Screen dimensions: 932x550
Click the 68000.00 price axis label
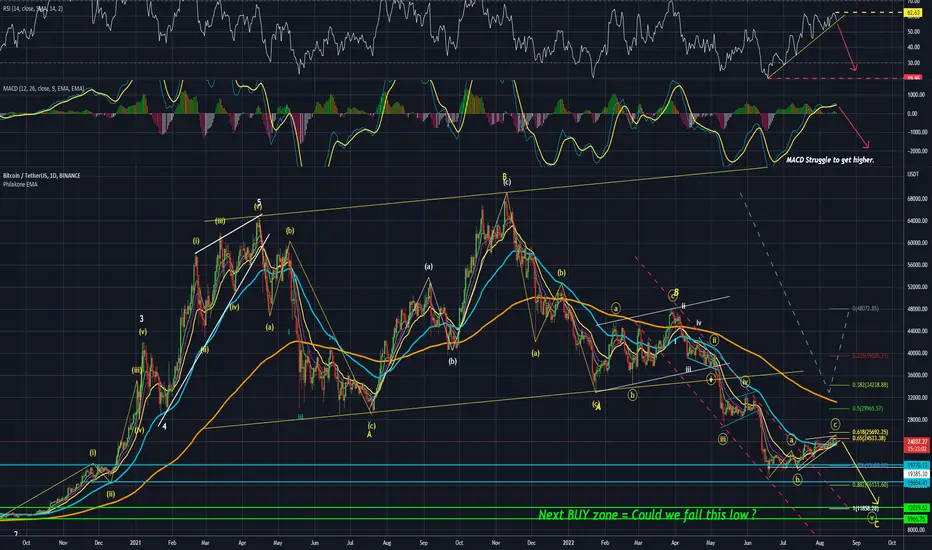[x=915, y=199]
